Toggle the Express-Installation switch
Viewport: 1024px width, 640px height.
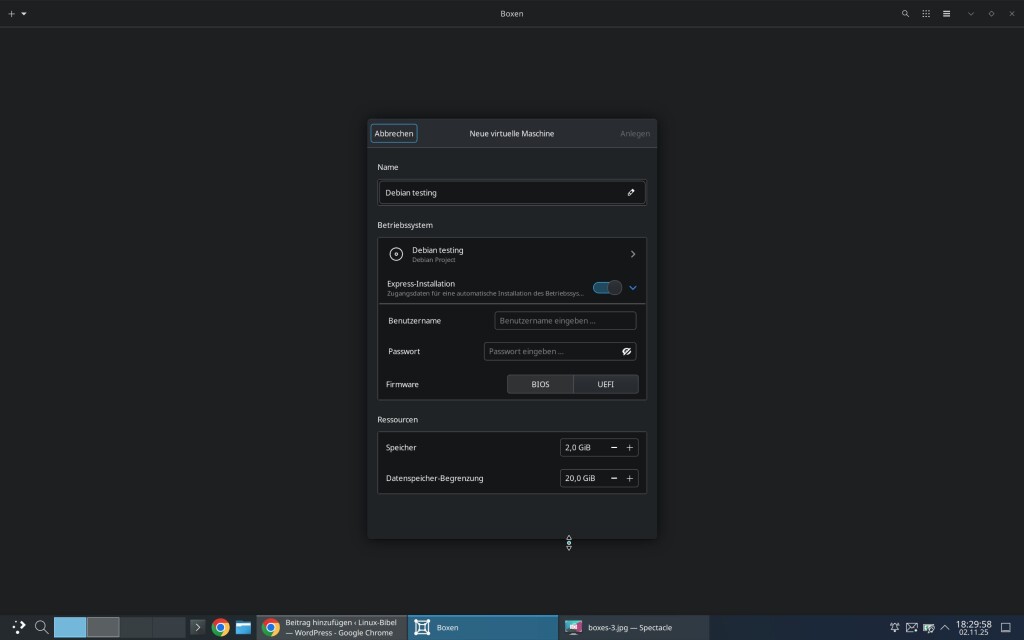click(x=607, y=288)
